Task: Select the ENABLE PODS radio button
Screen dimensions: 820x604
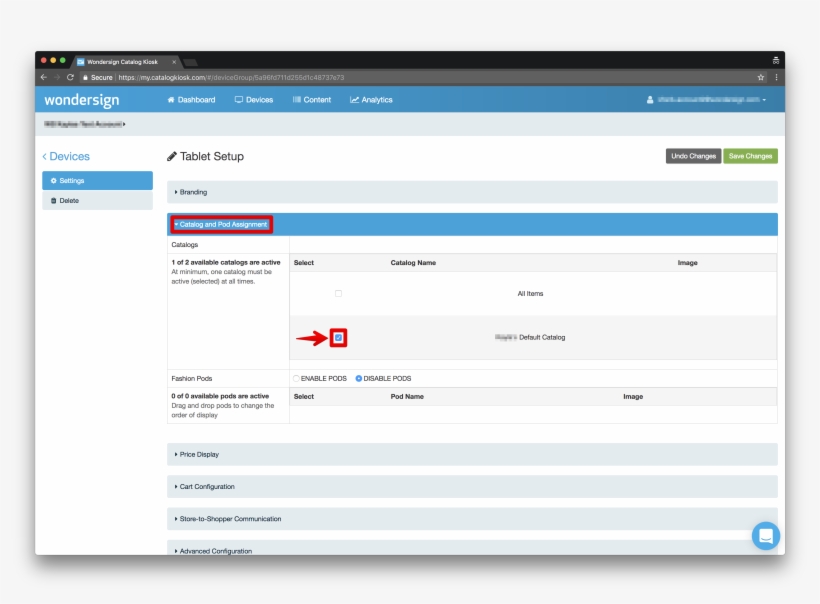Action: click(x=296, y=378)
